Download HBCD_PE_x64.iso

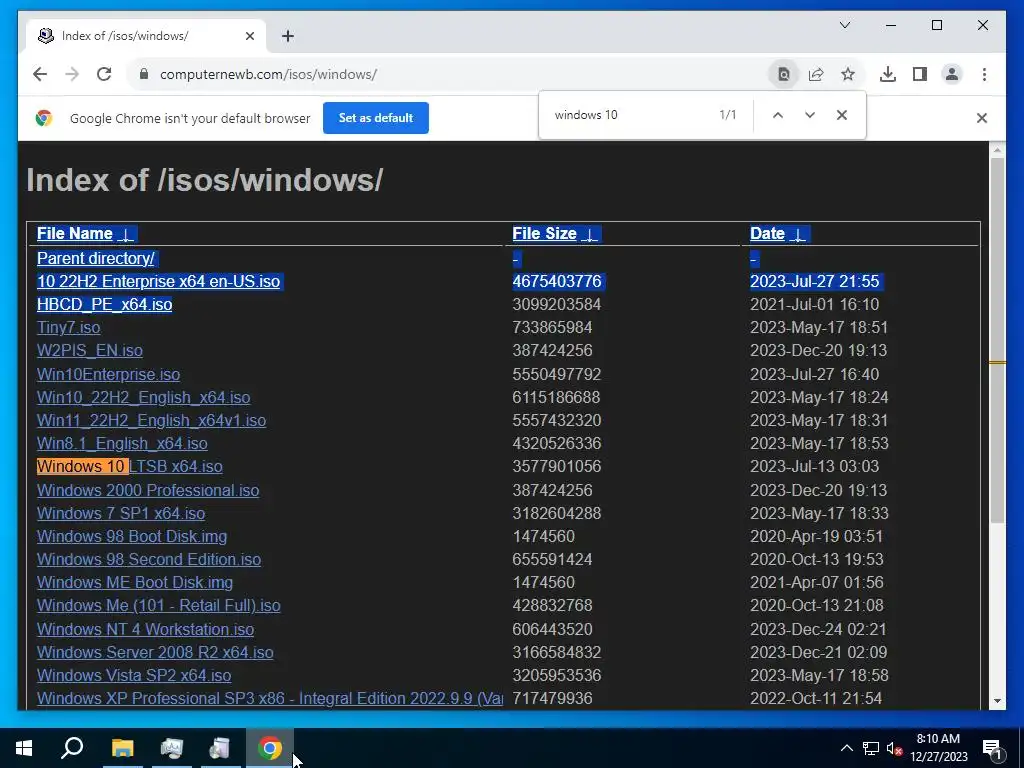(104, 304)
